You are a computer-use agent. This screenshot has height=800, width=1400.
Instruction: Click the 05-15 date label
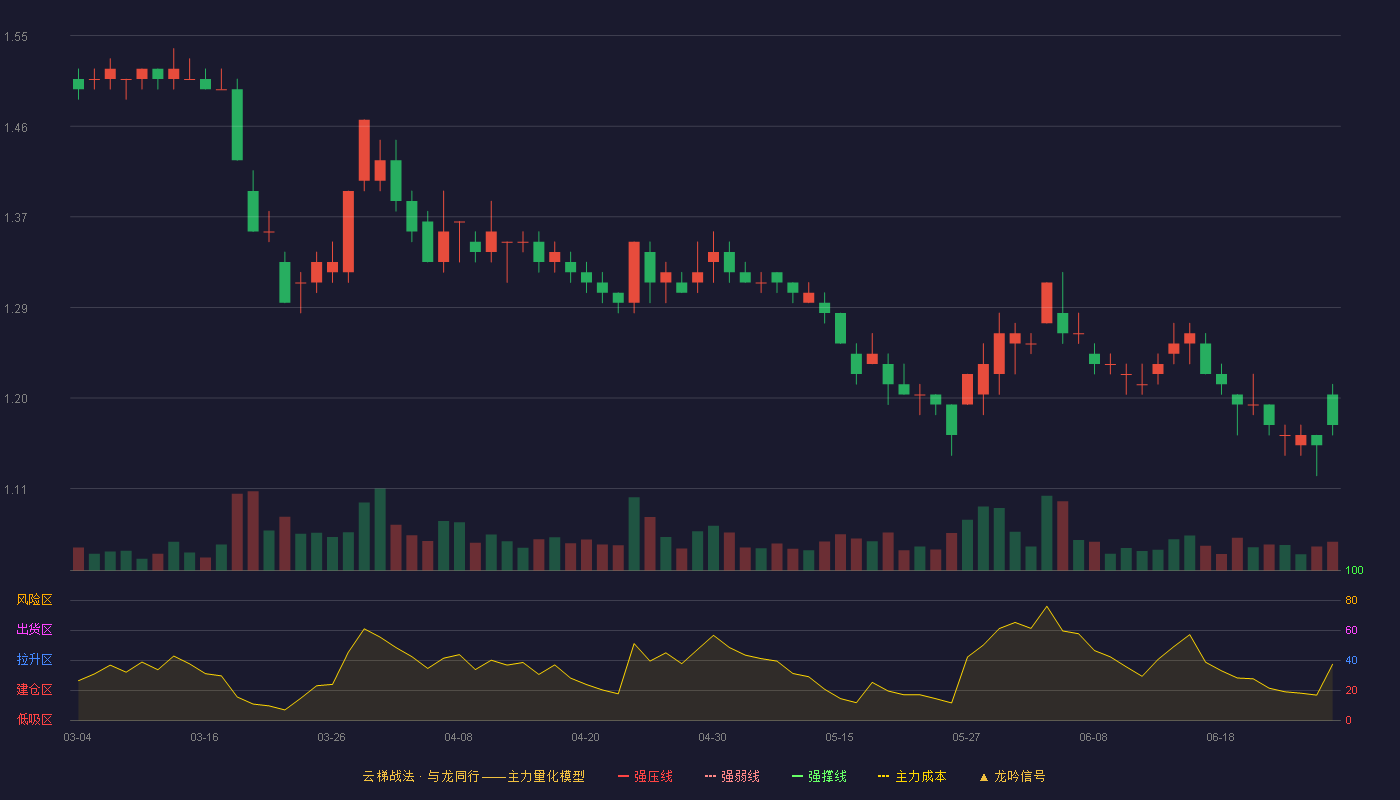[x=839, y=737]
